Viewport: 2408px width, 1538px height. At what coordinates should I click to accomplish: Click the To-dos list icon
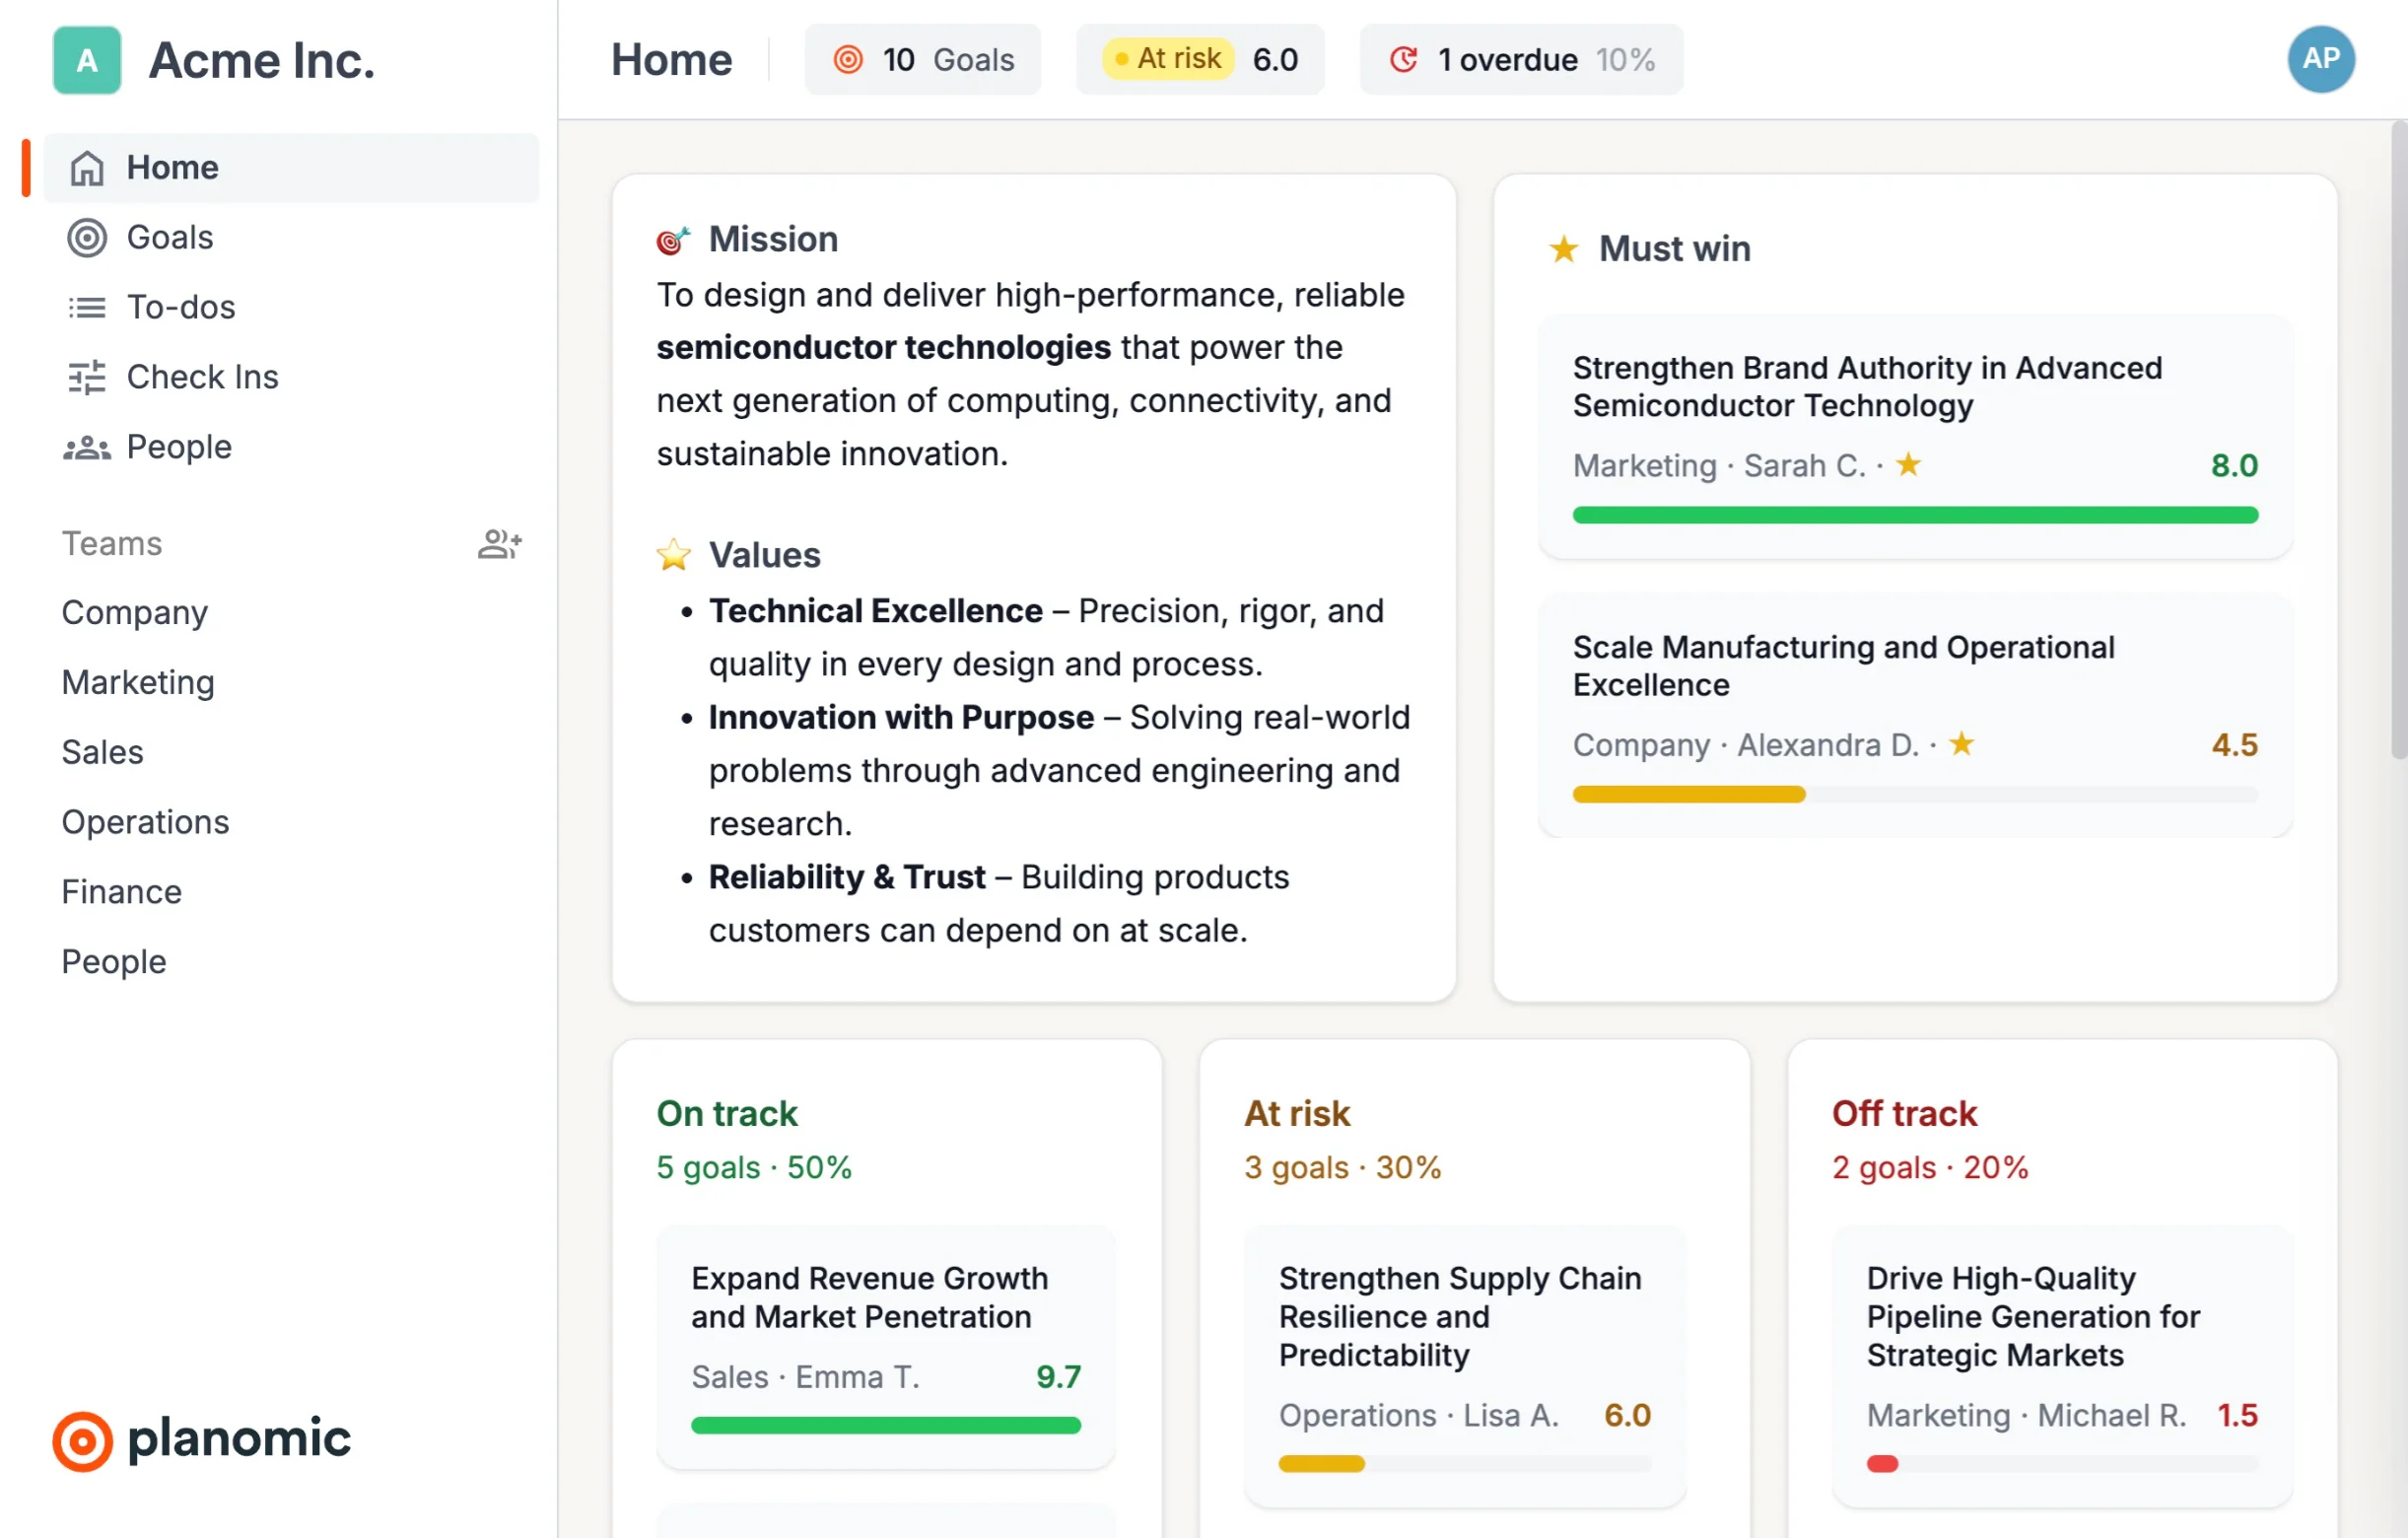tap(87, 307)
